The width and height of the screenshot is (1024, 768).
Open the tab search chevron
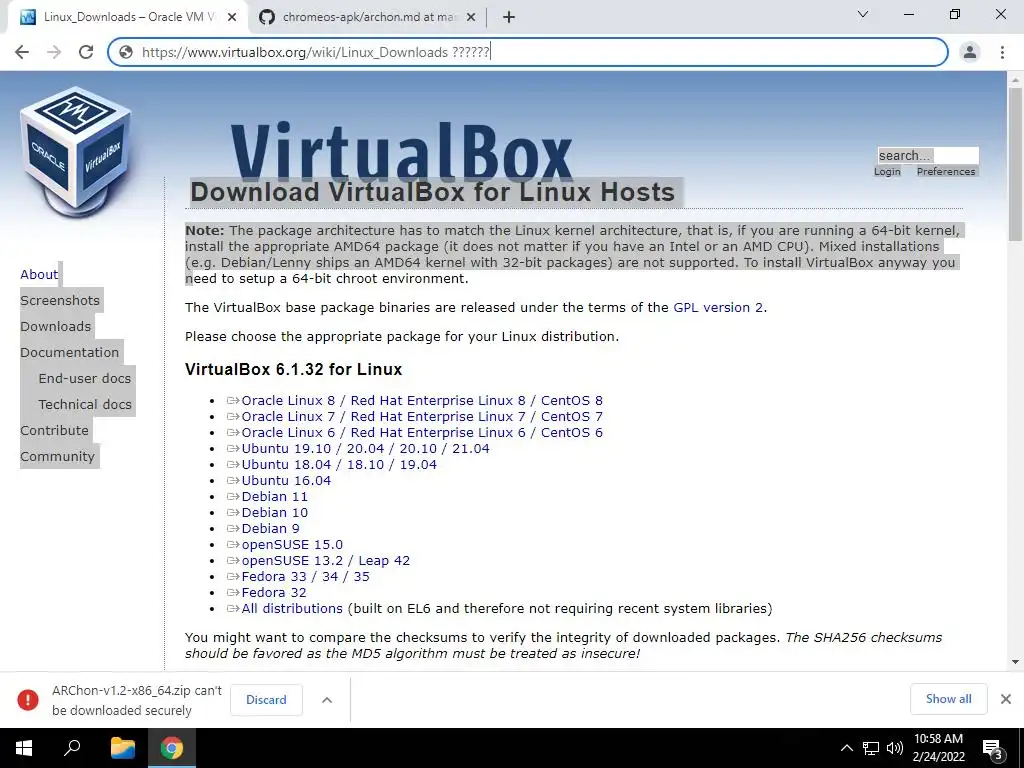(x=863, y=14)
